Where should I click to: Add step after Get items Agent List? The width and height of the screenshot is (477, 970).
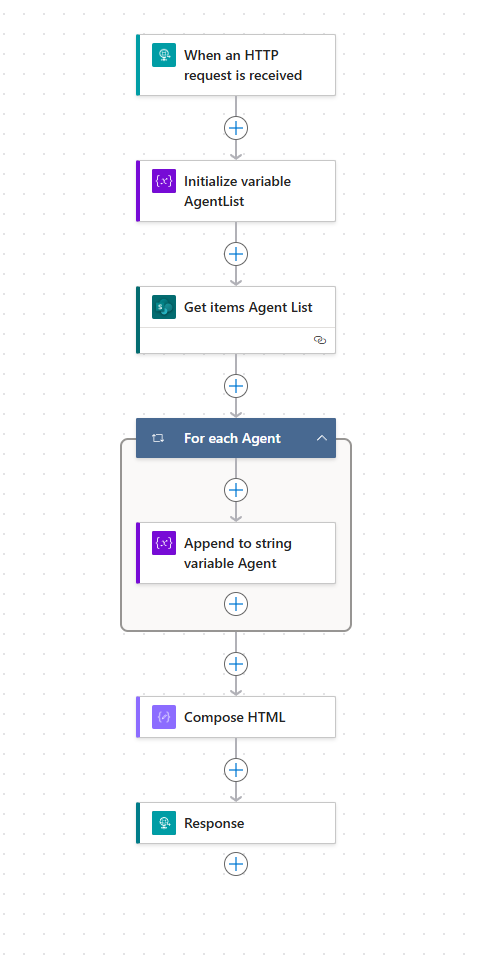click(x=236, y=386)
